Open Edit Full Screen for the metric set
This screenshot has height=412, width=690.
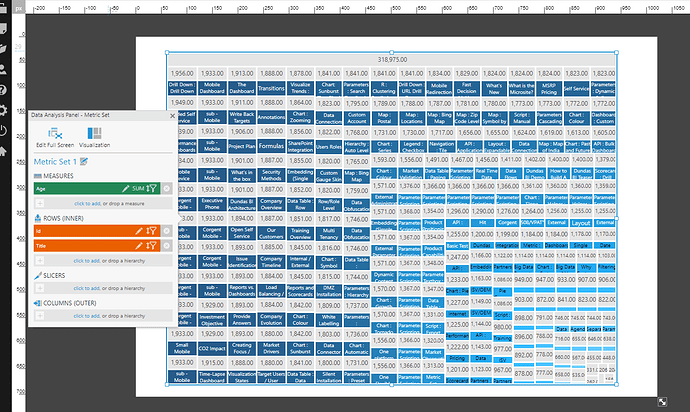click(x=55, y=137)
